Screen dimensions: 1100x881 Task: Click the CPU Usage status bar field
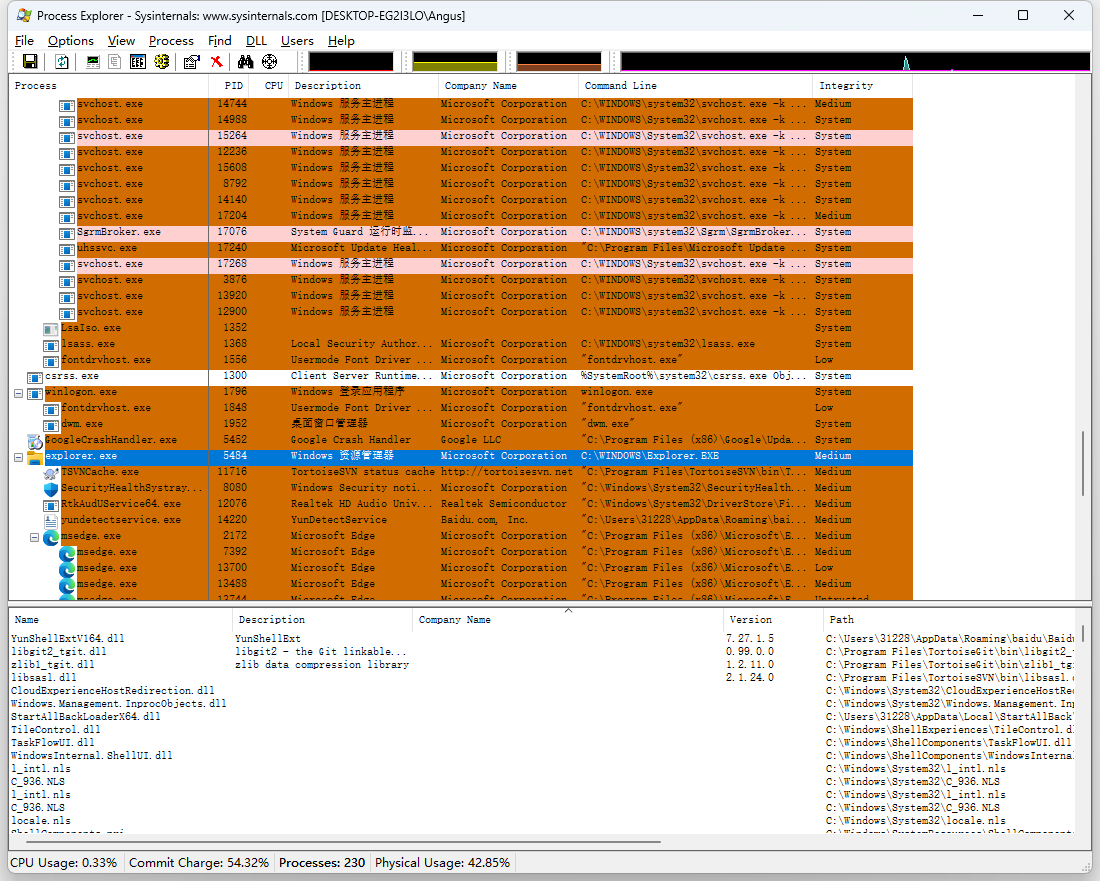pyautogui.click(x=65, y=863)
